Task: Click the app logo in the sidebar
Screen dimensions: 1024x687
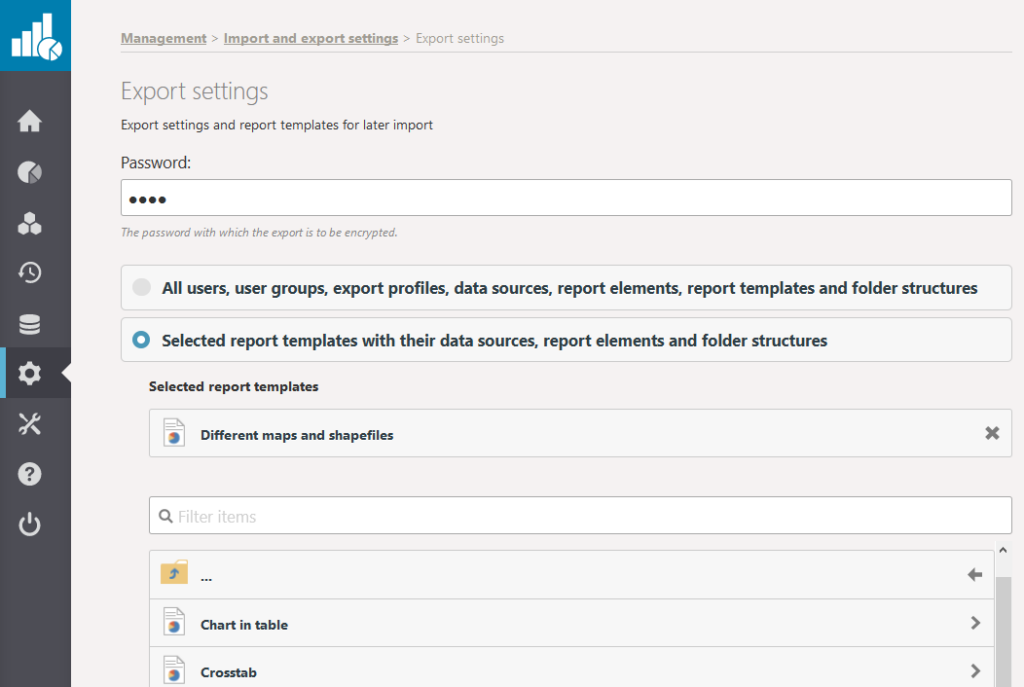Action: point(36,36)
